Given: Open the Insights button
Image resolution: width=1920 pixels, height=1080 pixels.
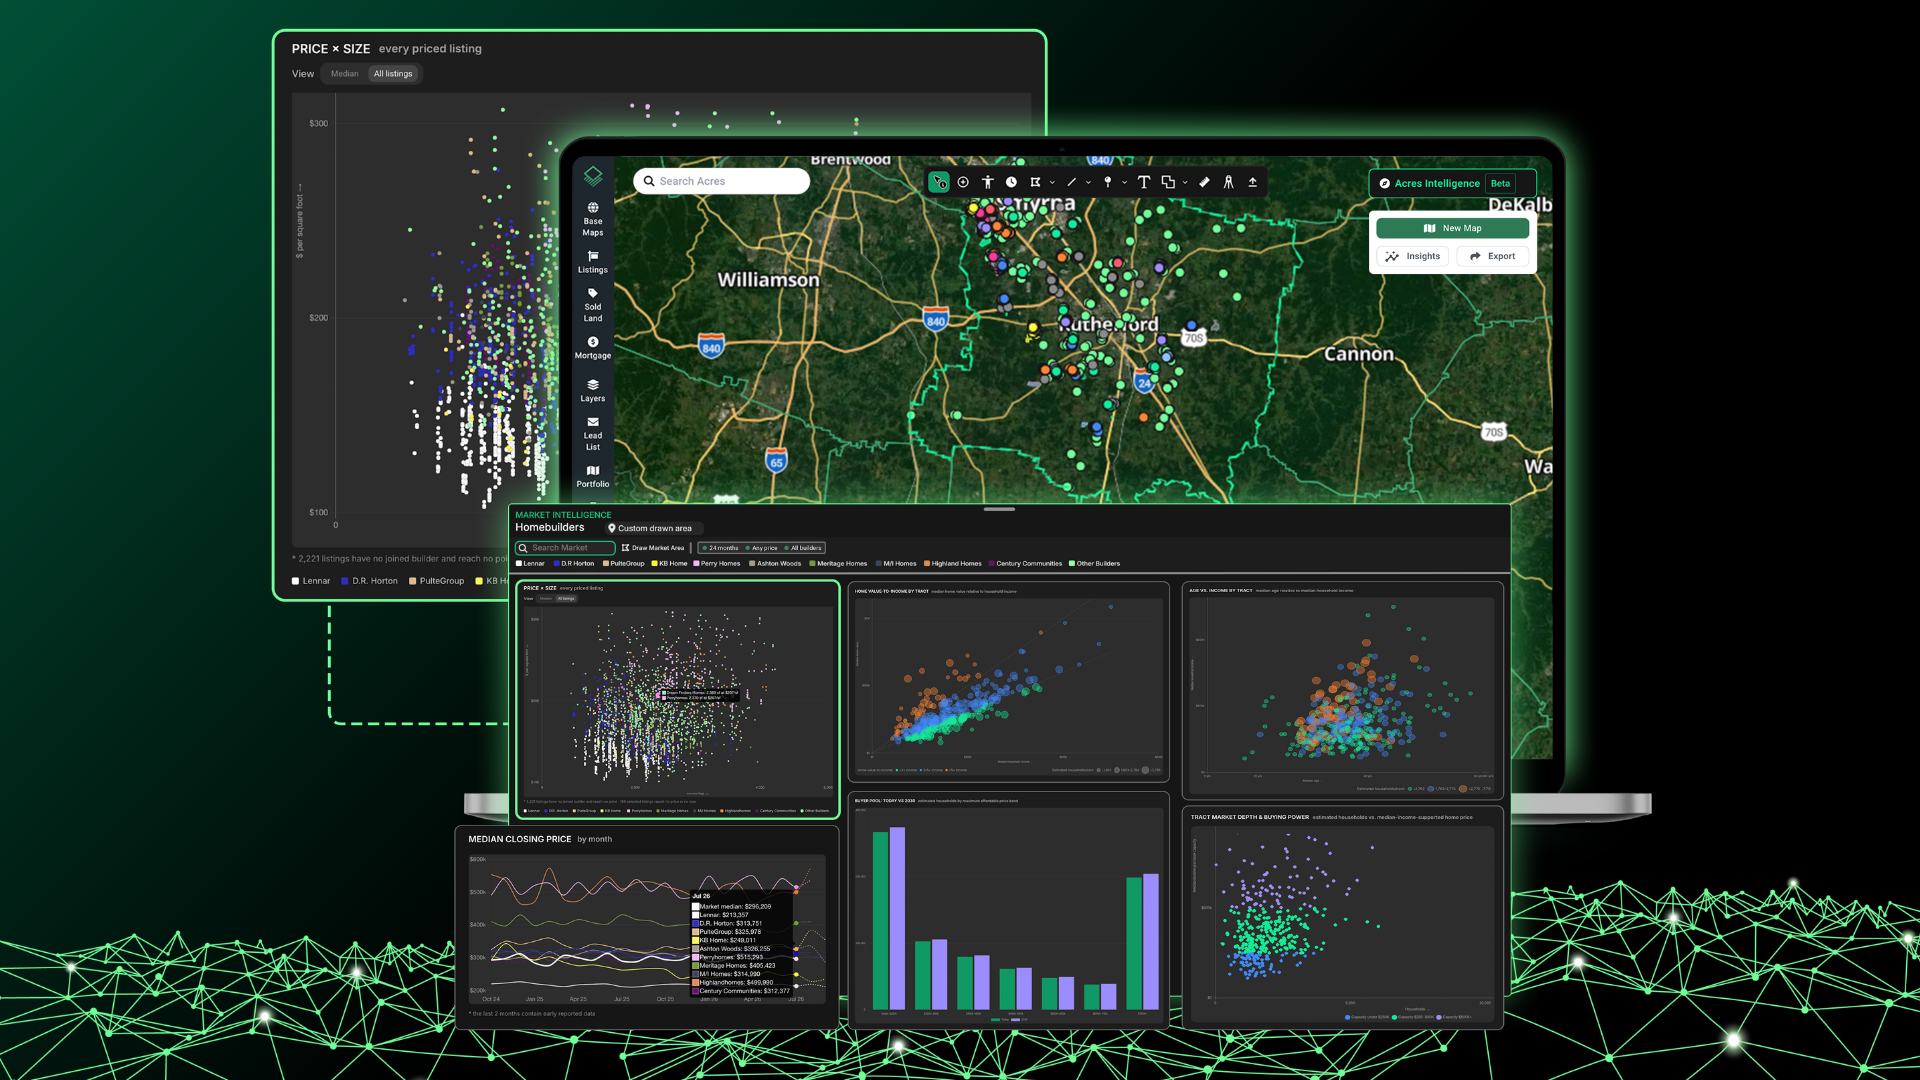Looking at the screenshot, I should click(1413, 257).
